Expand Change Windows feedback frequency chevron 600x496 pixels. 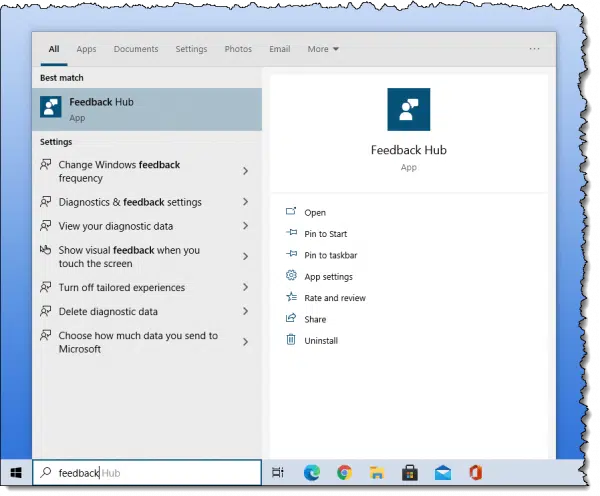pos(246,171)
